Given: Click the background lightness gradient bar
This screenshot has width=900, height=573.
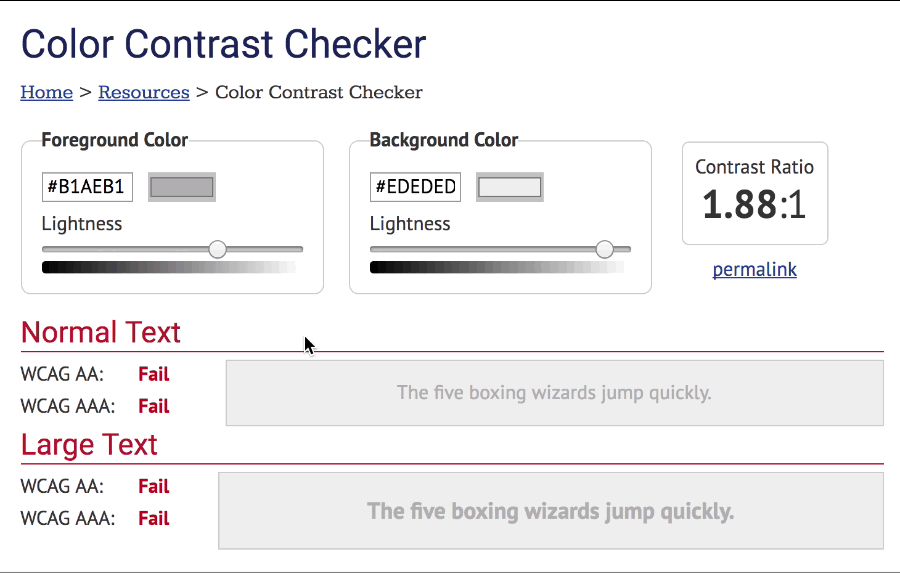Looking at the screenshot, I should (x=496, y=267).
